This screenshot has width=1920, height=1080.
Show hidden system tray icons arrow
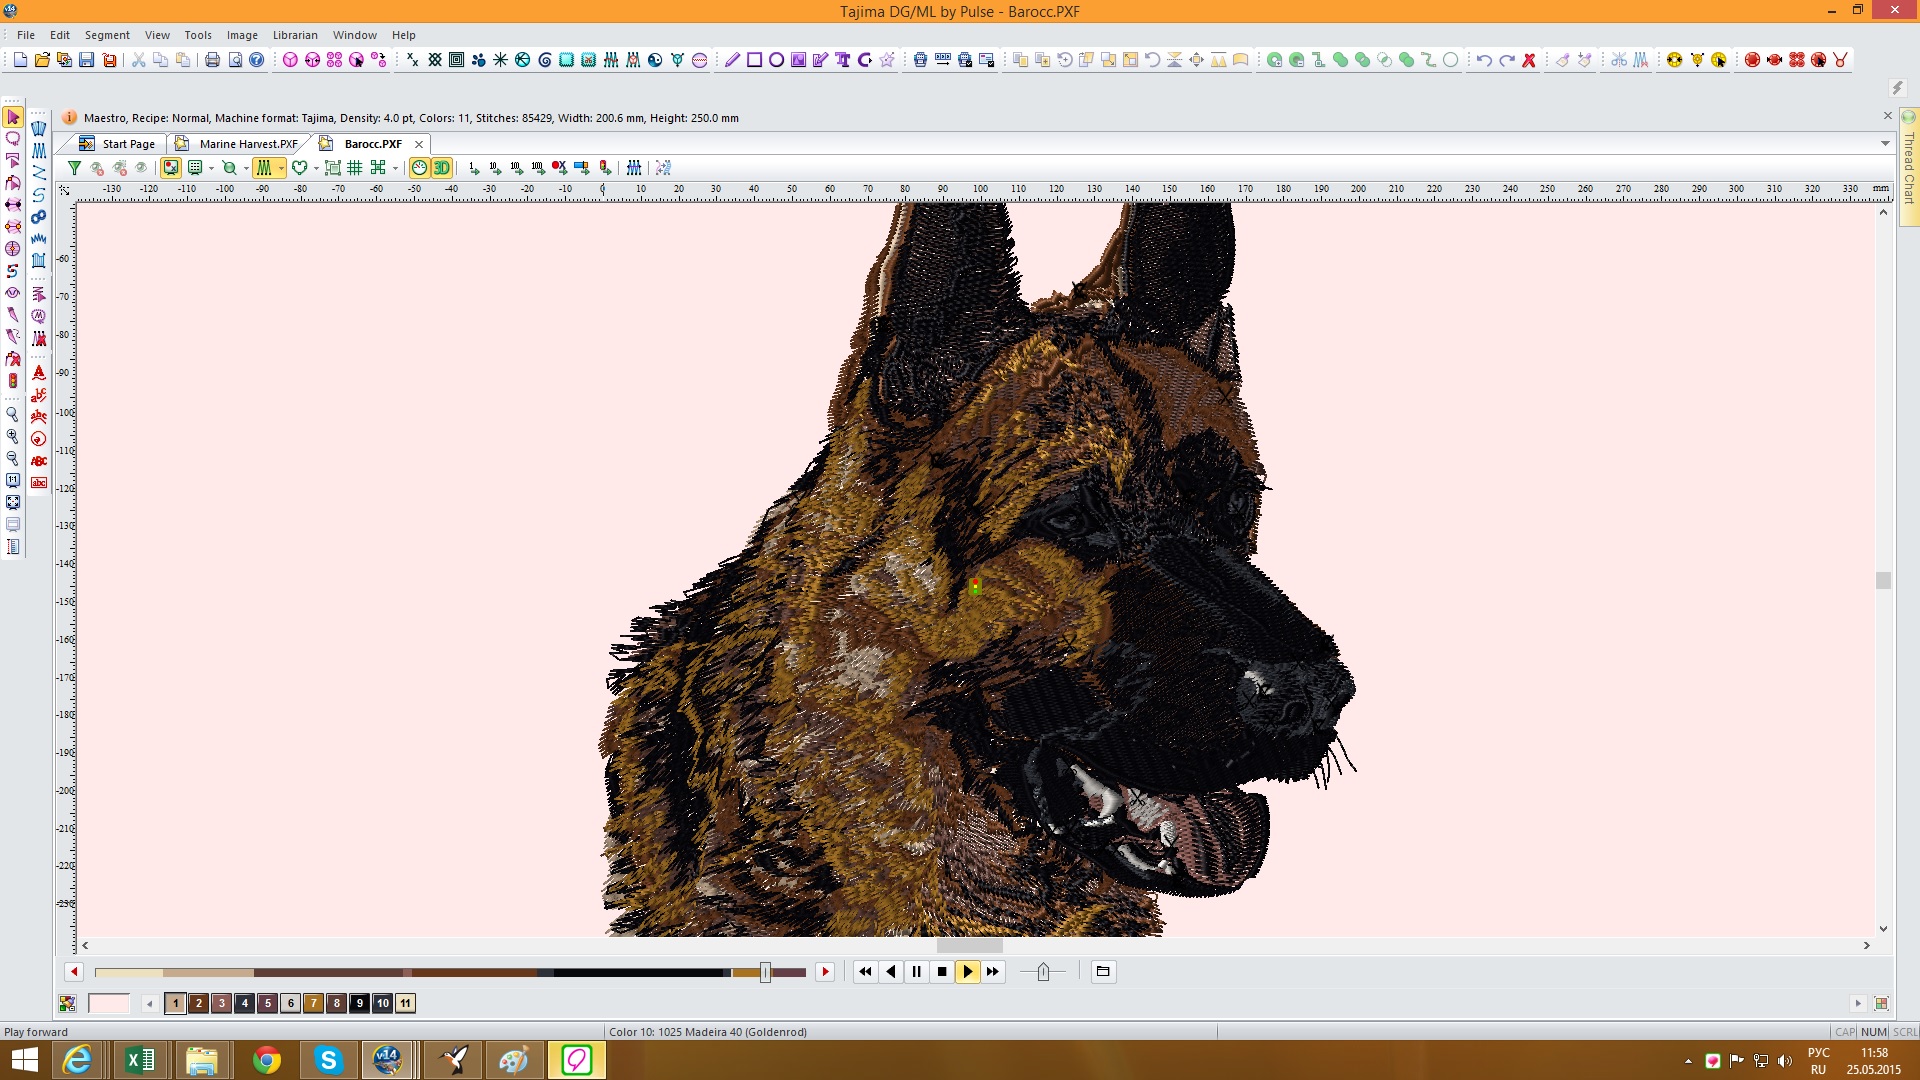tap(1688, 1061)
